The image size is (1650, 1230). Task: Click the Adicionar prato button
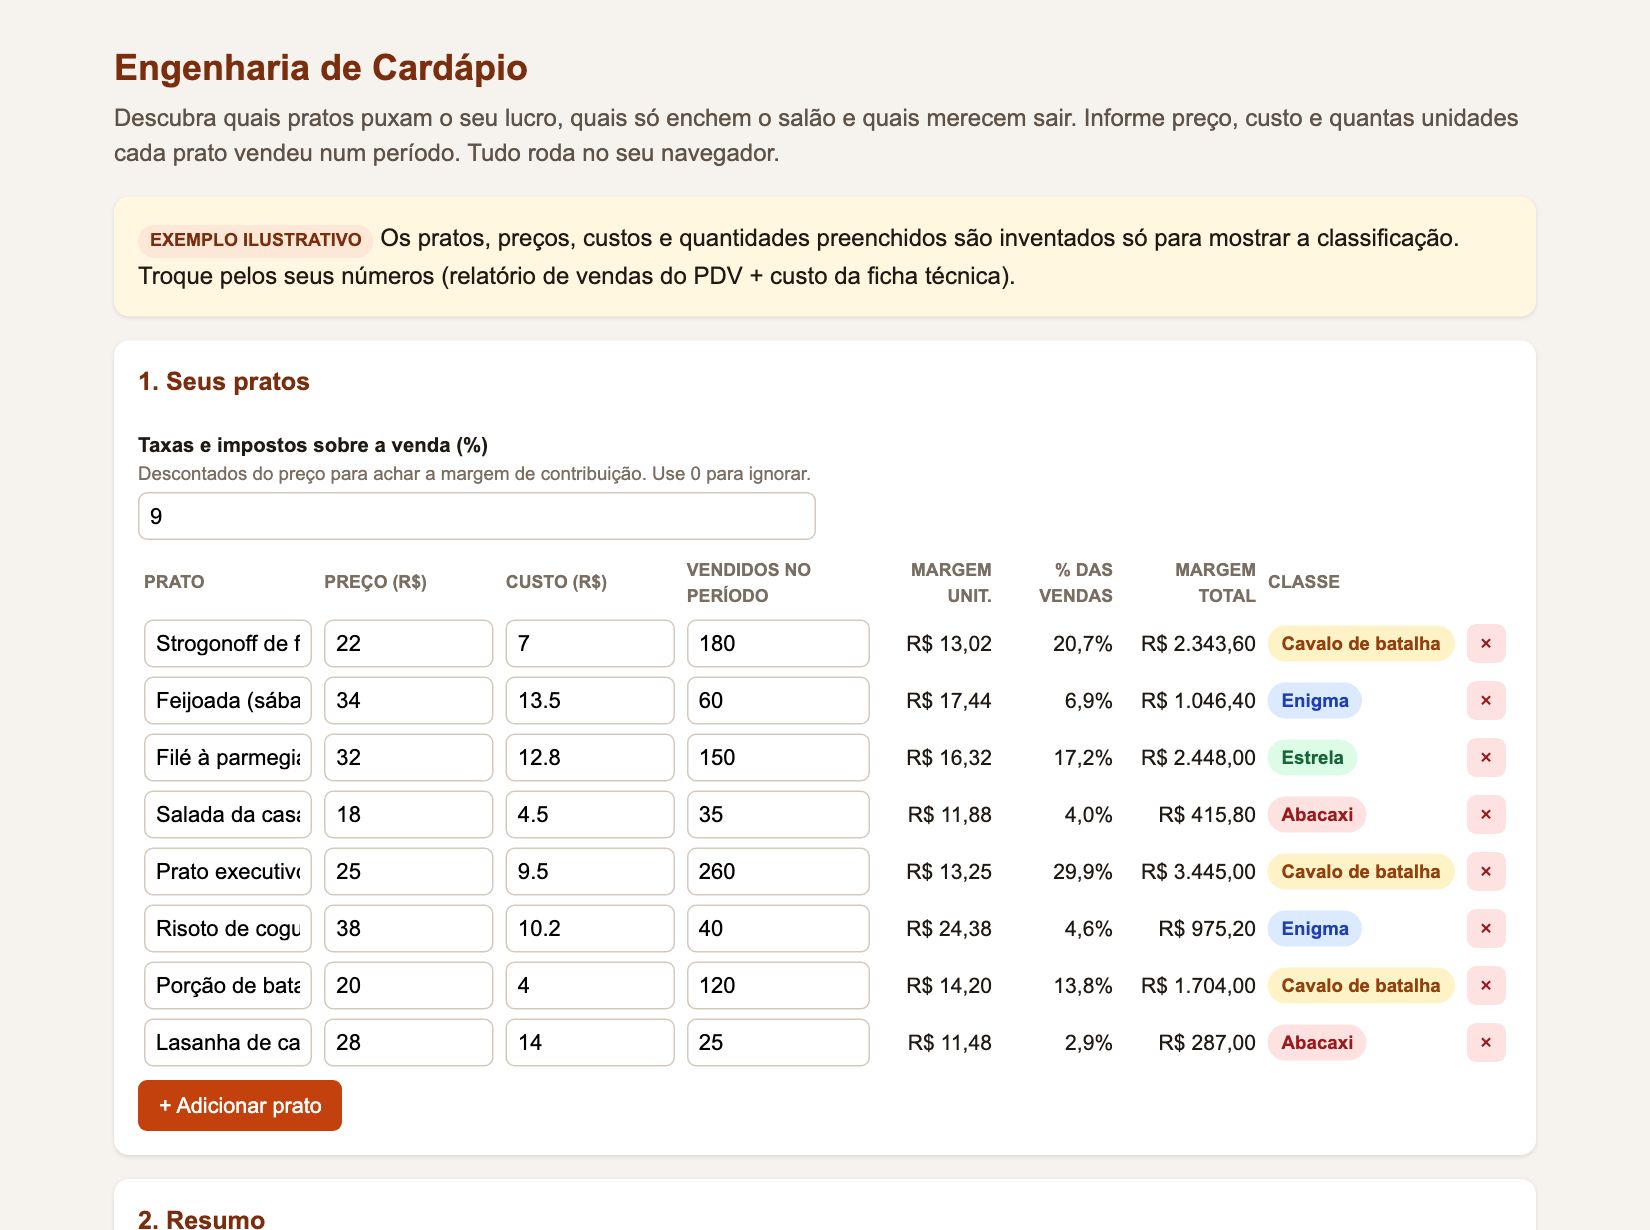[240, 1105]
